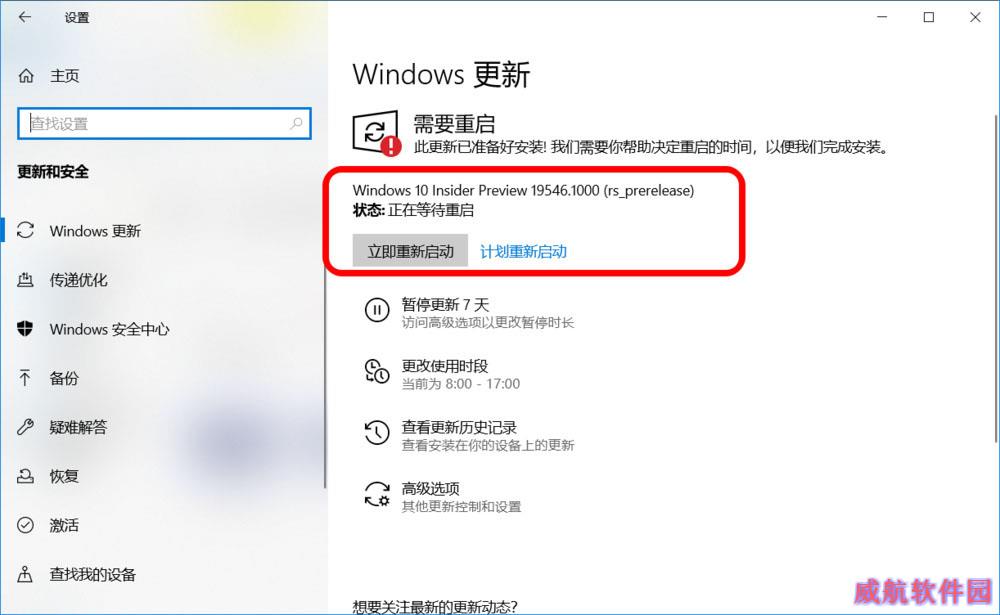Click the back arrow in Settings
The image size is (1000, 615).
click(x=25, y=17)
